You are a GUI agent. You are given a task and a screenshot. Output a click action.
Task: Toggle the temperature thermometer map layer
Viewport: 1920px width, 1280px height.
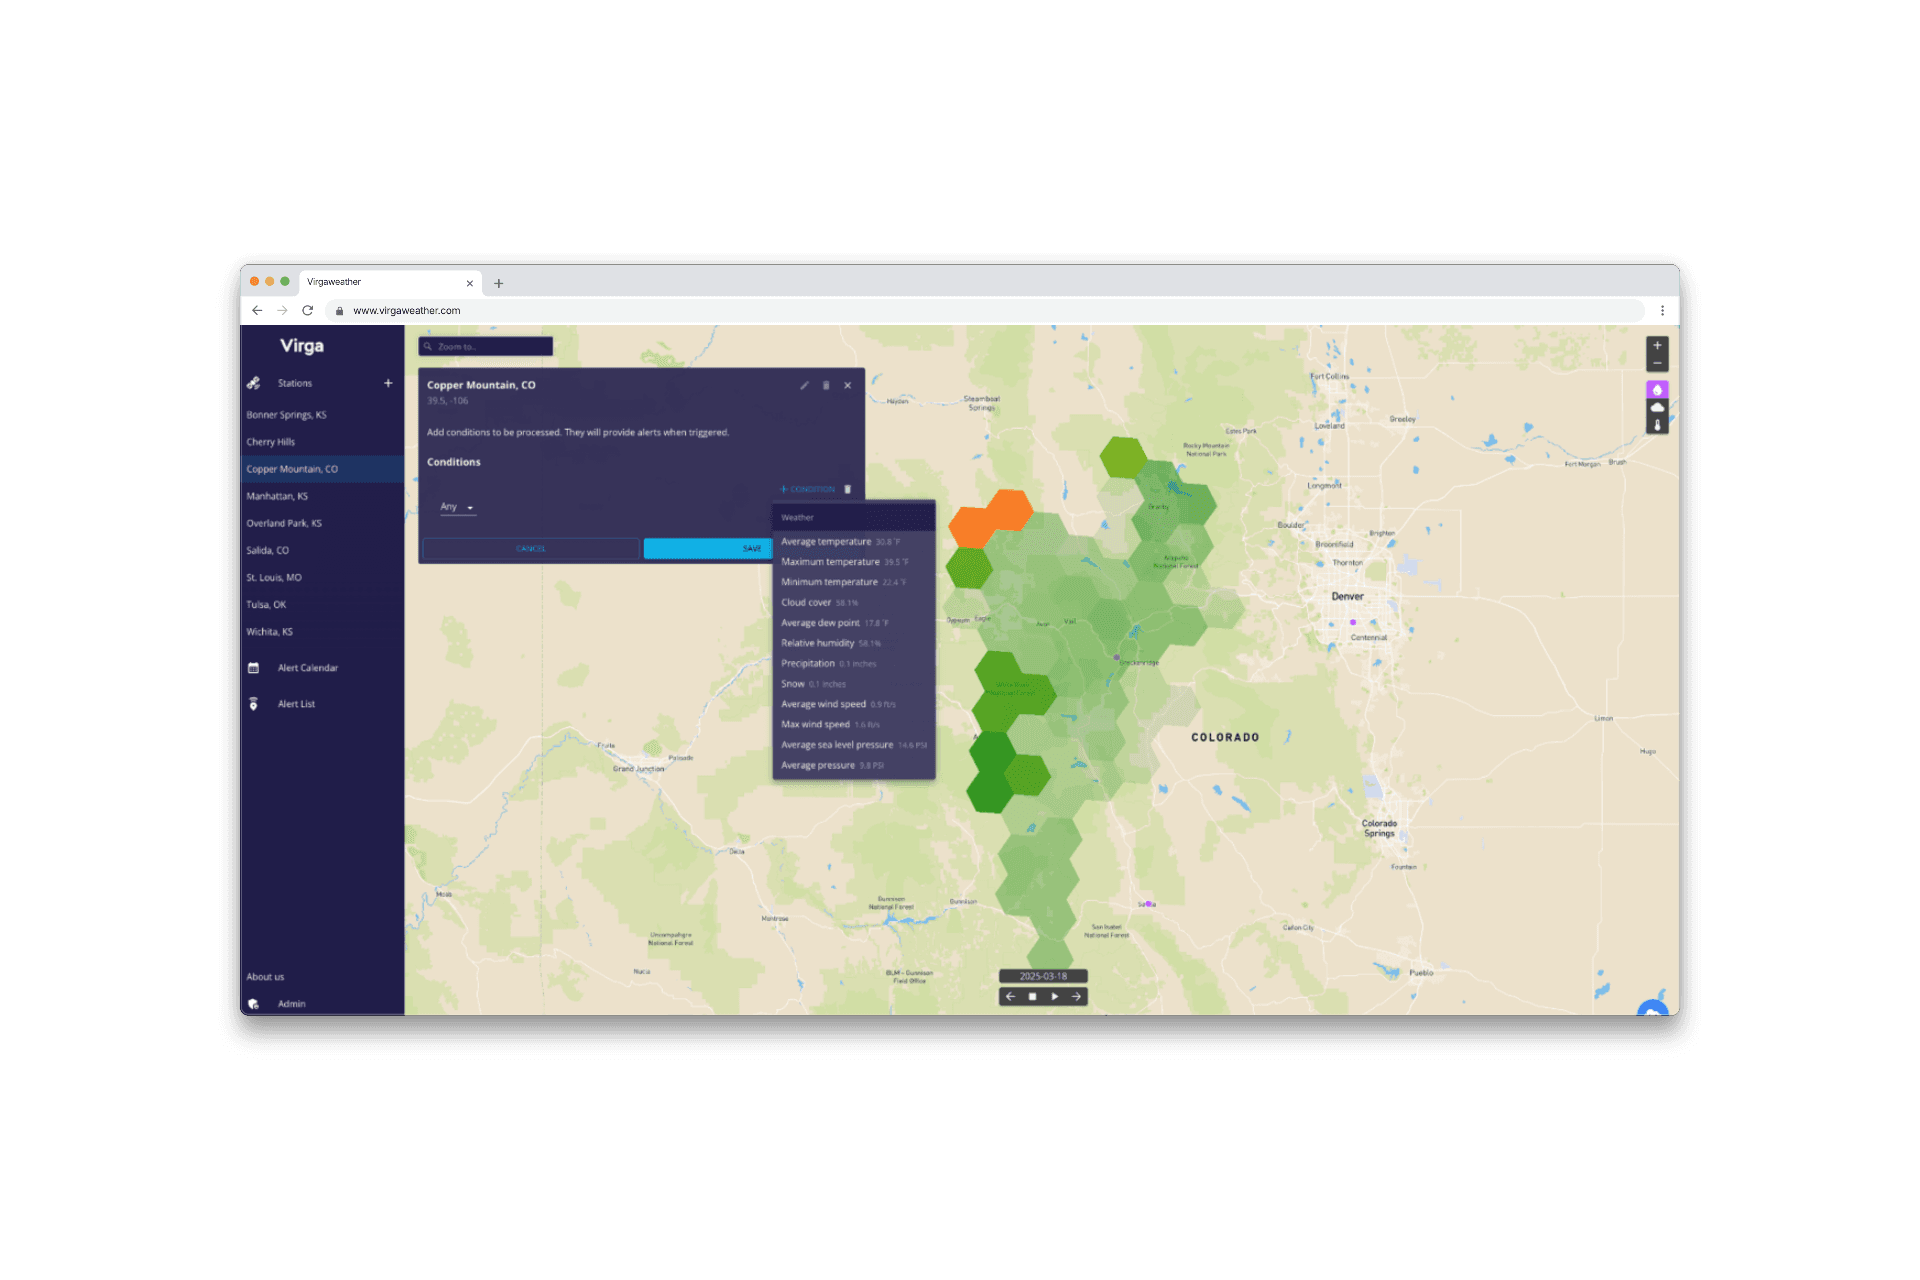(1657, 425)
